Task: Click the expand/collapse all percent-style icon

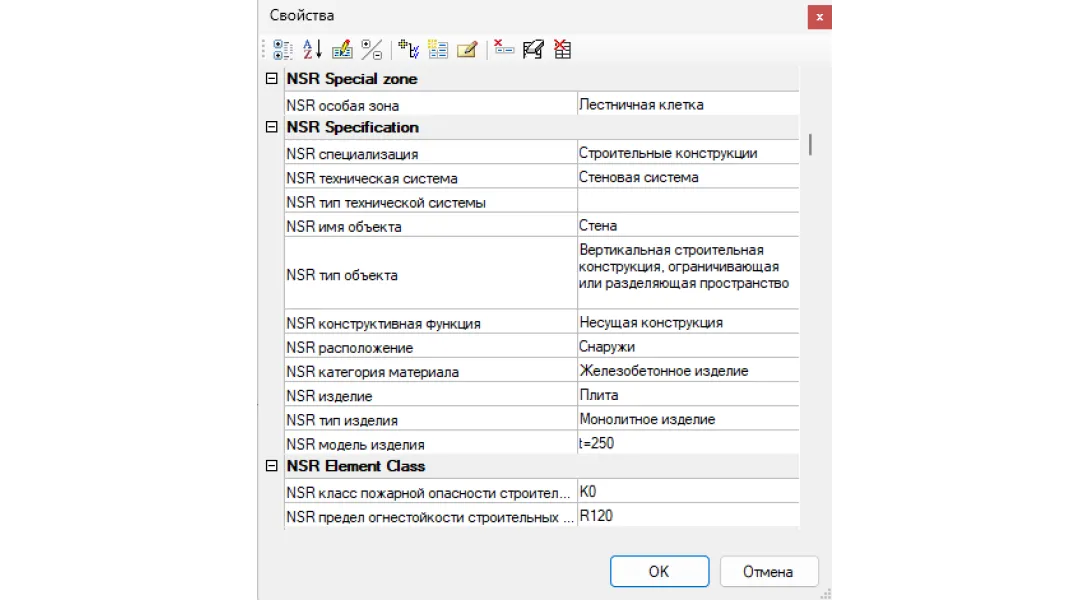Action: [371, 48]
